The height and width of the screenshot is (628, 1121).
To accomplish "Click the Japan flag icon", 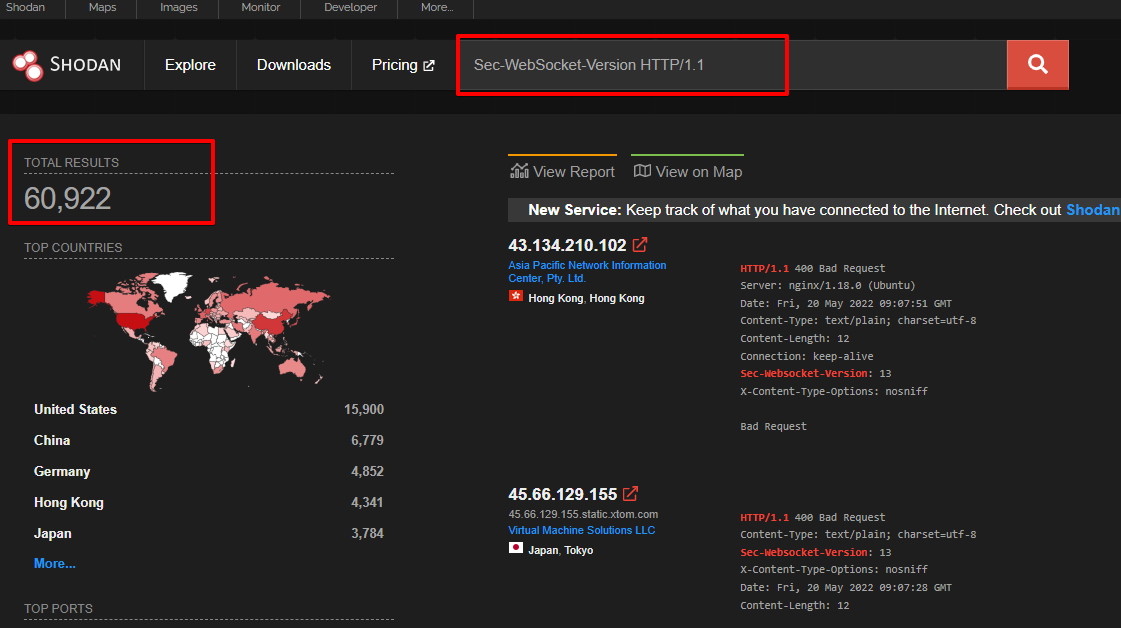I will click(x=515, y=548).
